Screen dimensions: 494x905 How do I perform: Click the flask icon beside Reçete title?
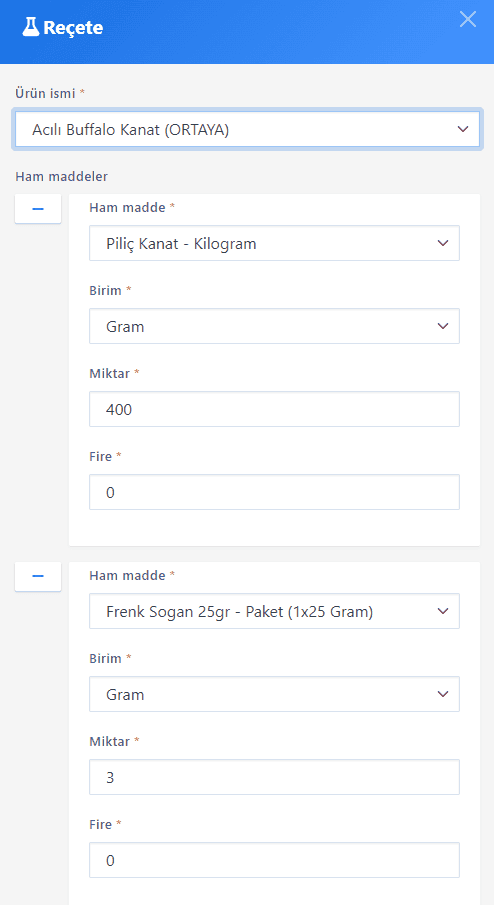tap(31, 27)
